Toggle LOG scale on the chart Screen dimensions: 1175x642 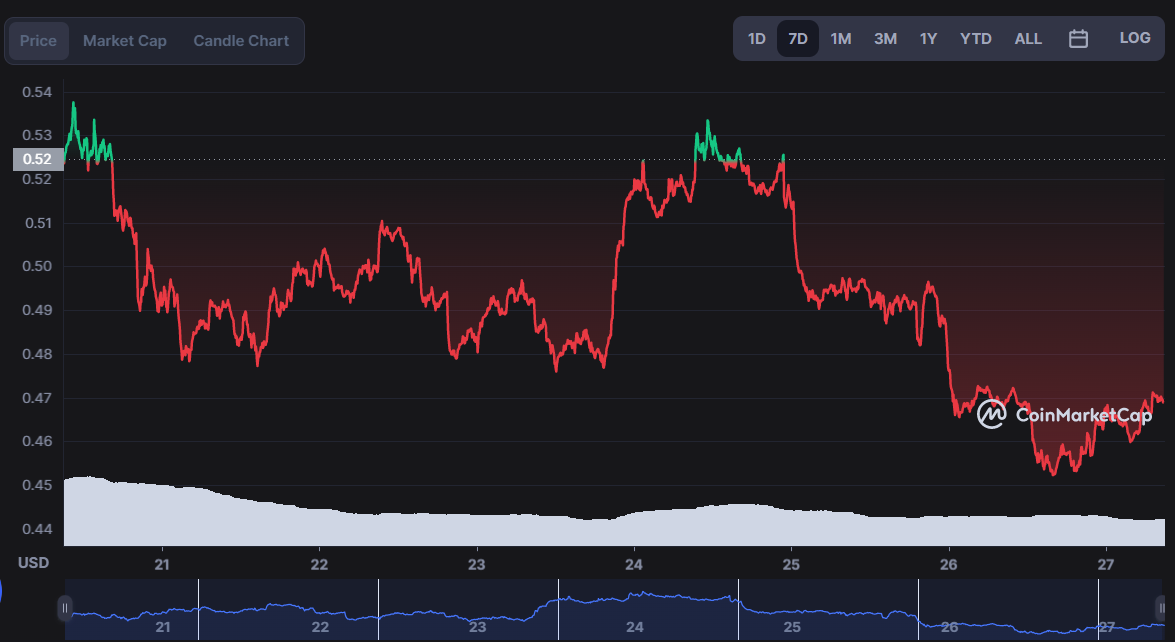[1135, 38]
